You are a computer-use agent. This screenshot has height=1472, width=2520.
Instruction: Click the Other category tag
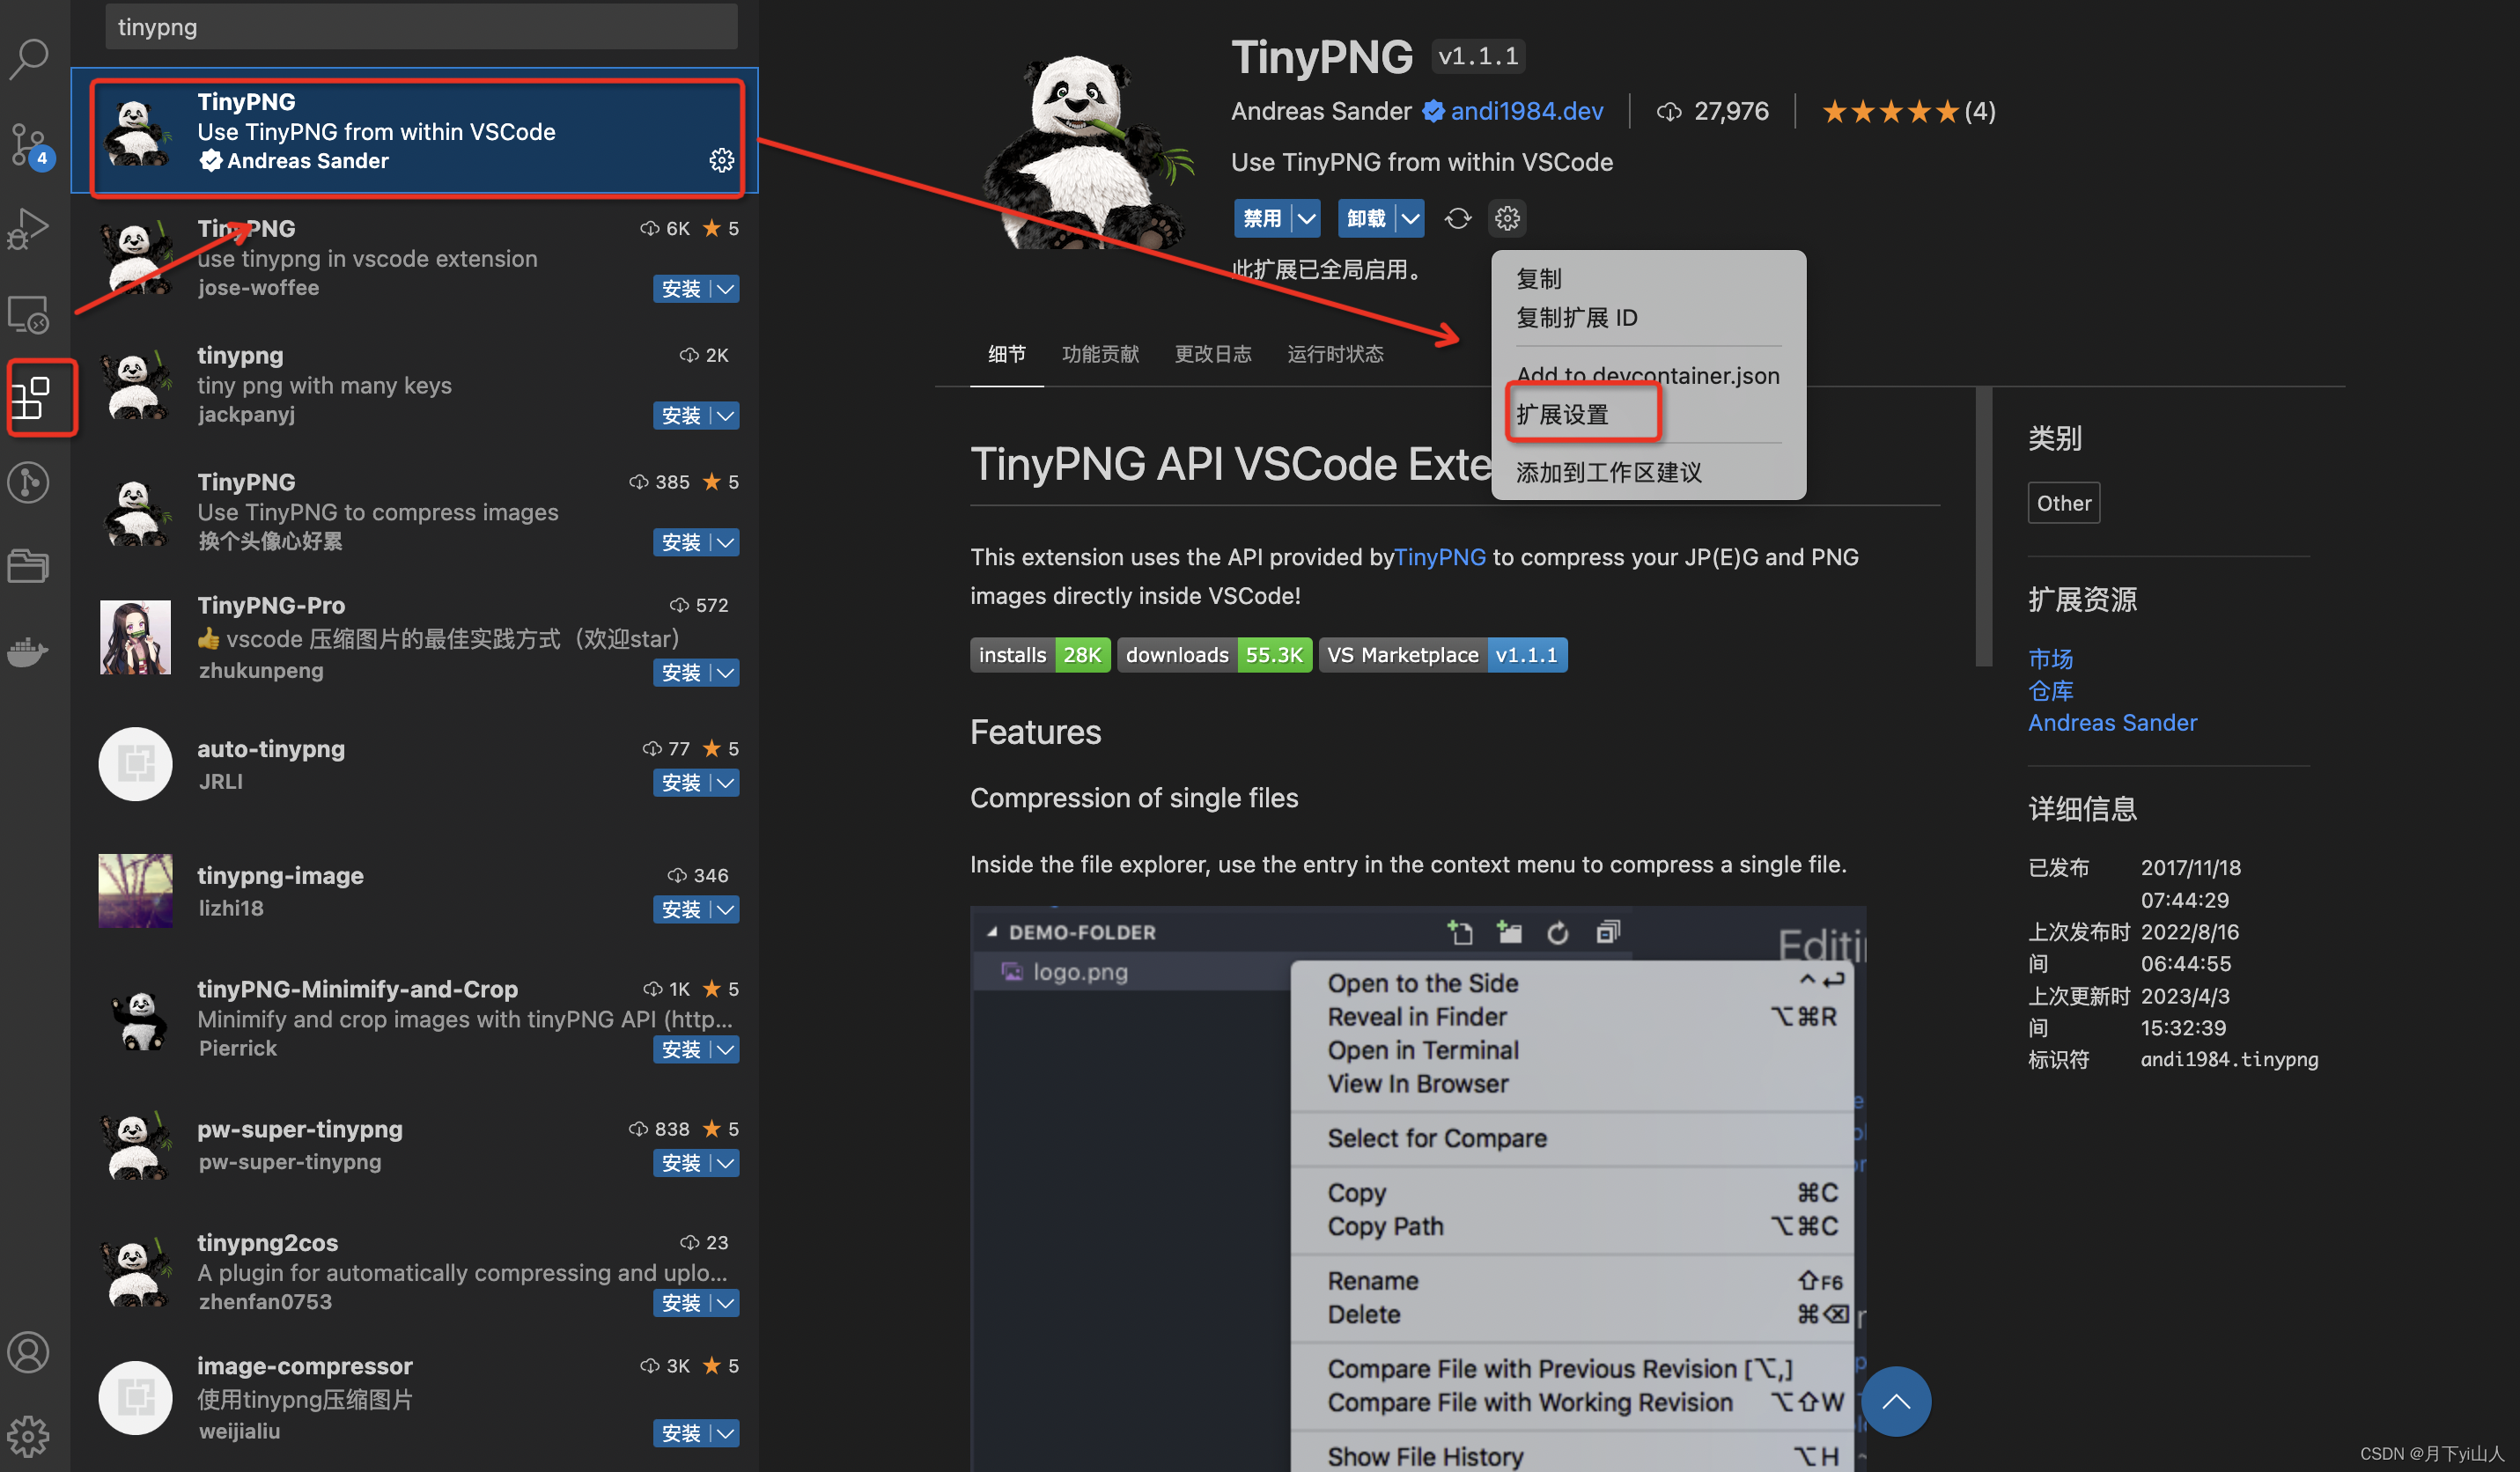pos(2064,503)
